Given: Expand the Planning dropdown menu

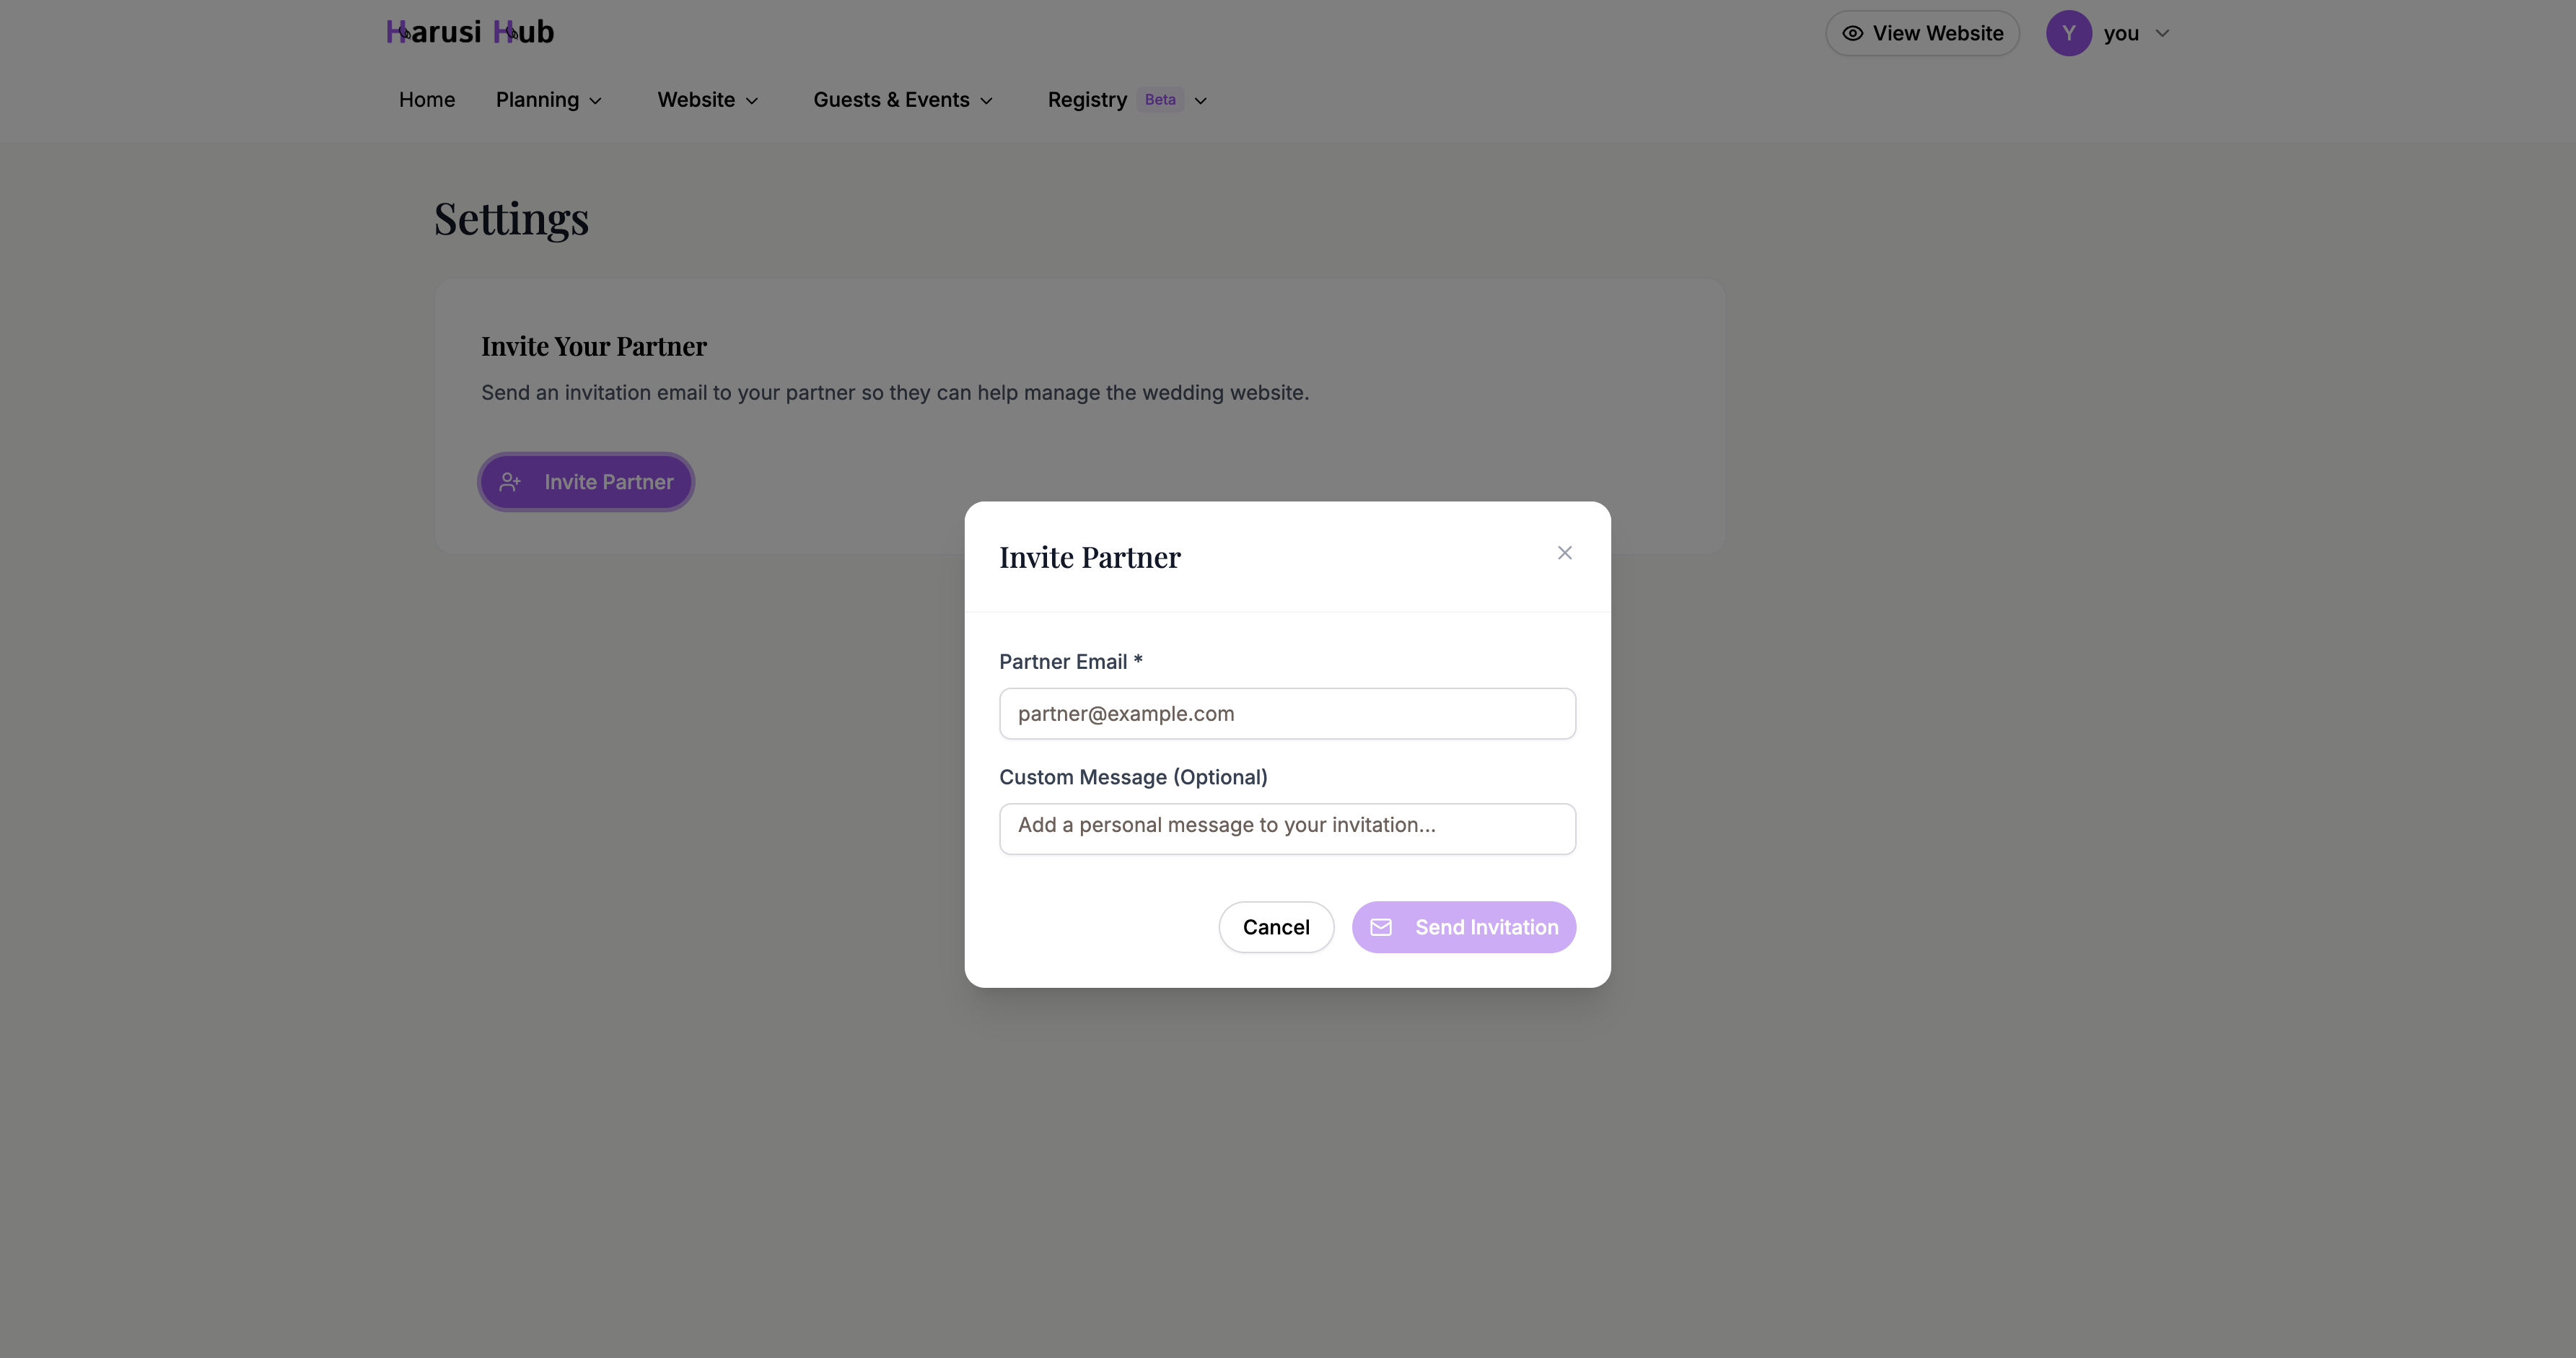Looking at the screenshot, I should (549, 99).
